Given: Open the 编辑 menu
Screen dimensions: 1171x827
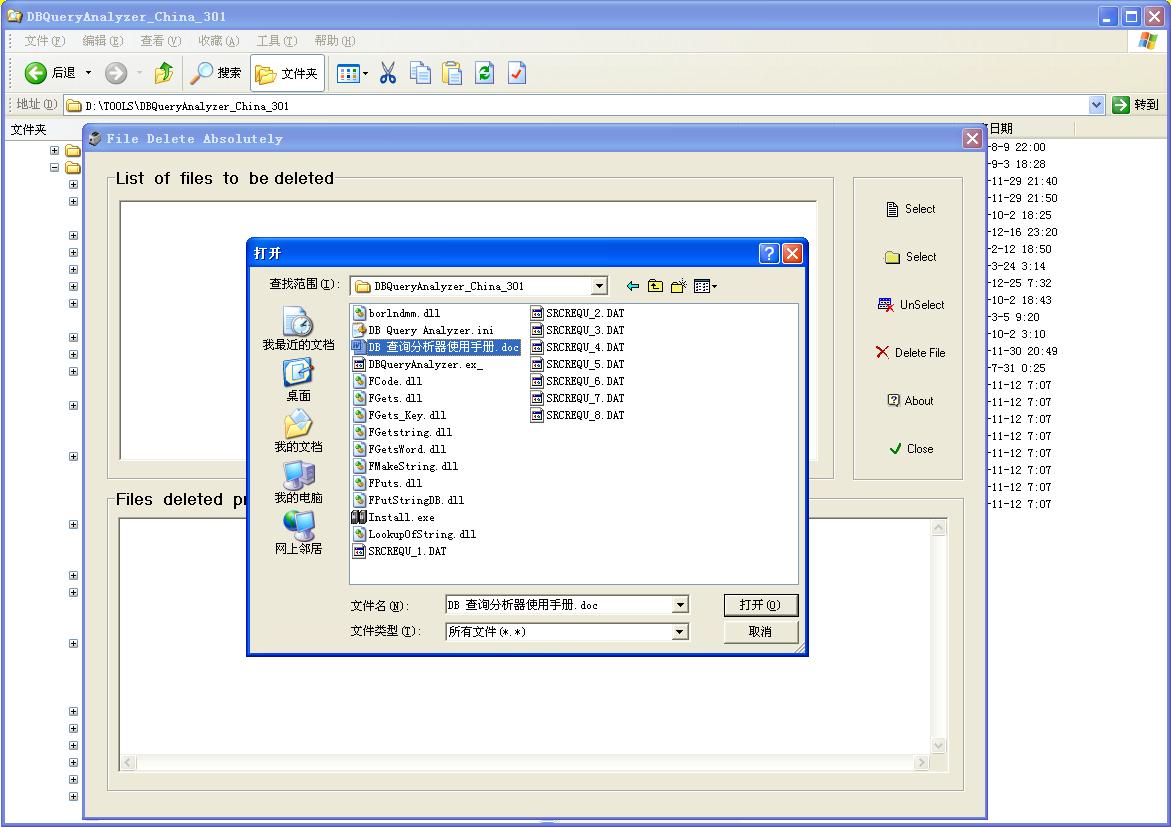Looking at the screenshot, I should [102, 40].
